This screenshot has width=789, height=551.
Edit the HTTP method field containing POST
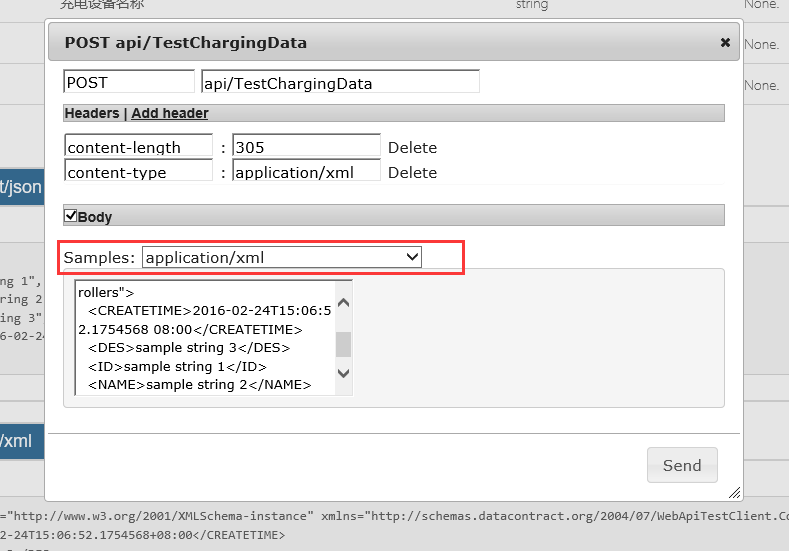coord(129,82)
